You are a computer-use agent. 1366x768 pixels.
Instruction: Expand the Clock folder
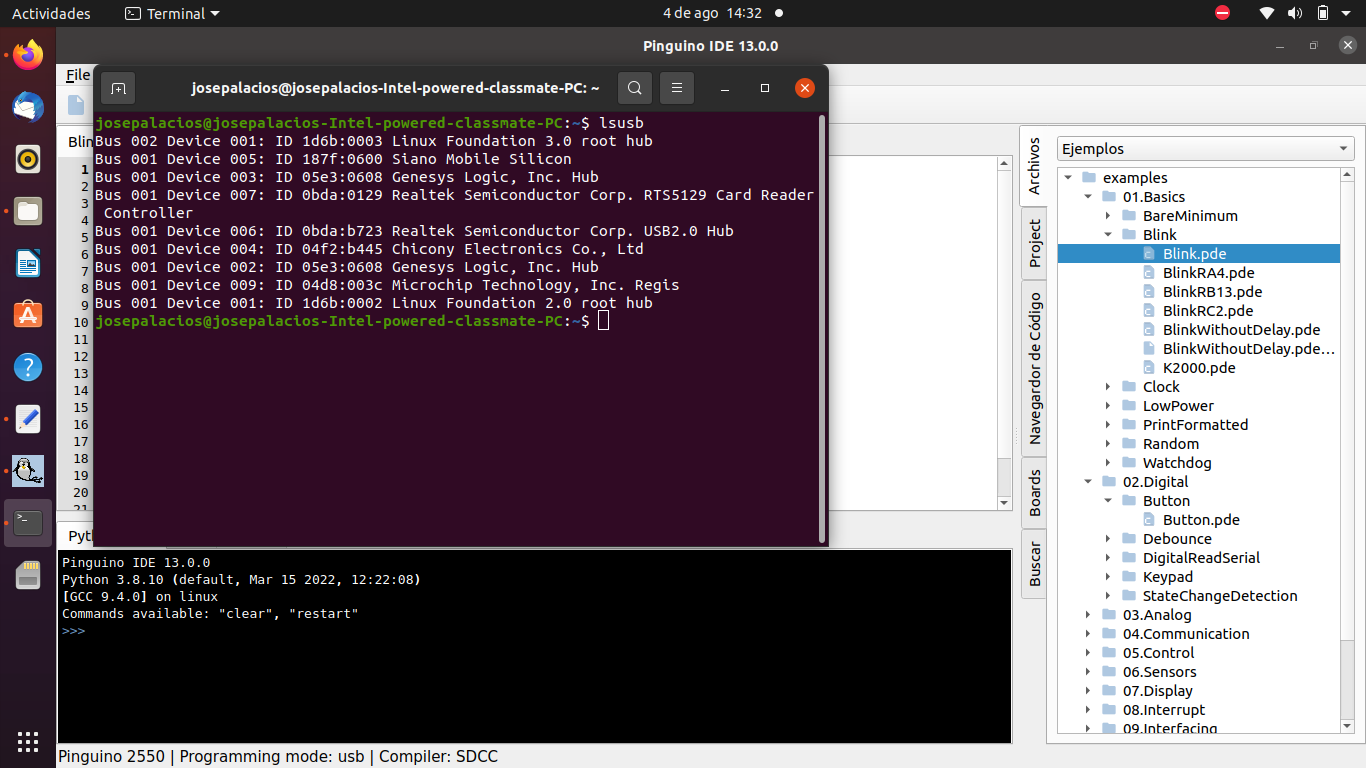click(1108, 387)
